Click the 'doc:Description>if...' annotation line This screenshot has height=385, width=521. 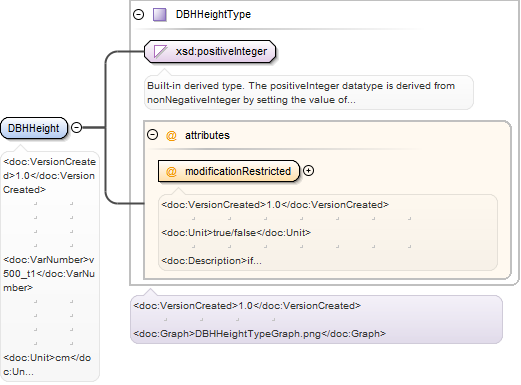tap(211, 261)
